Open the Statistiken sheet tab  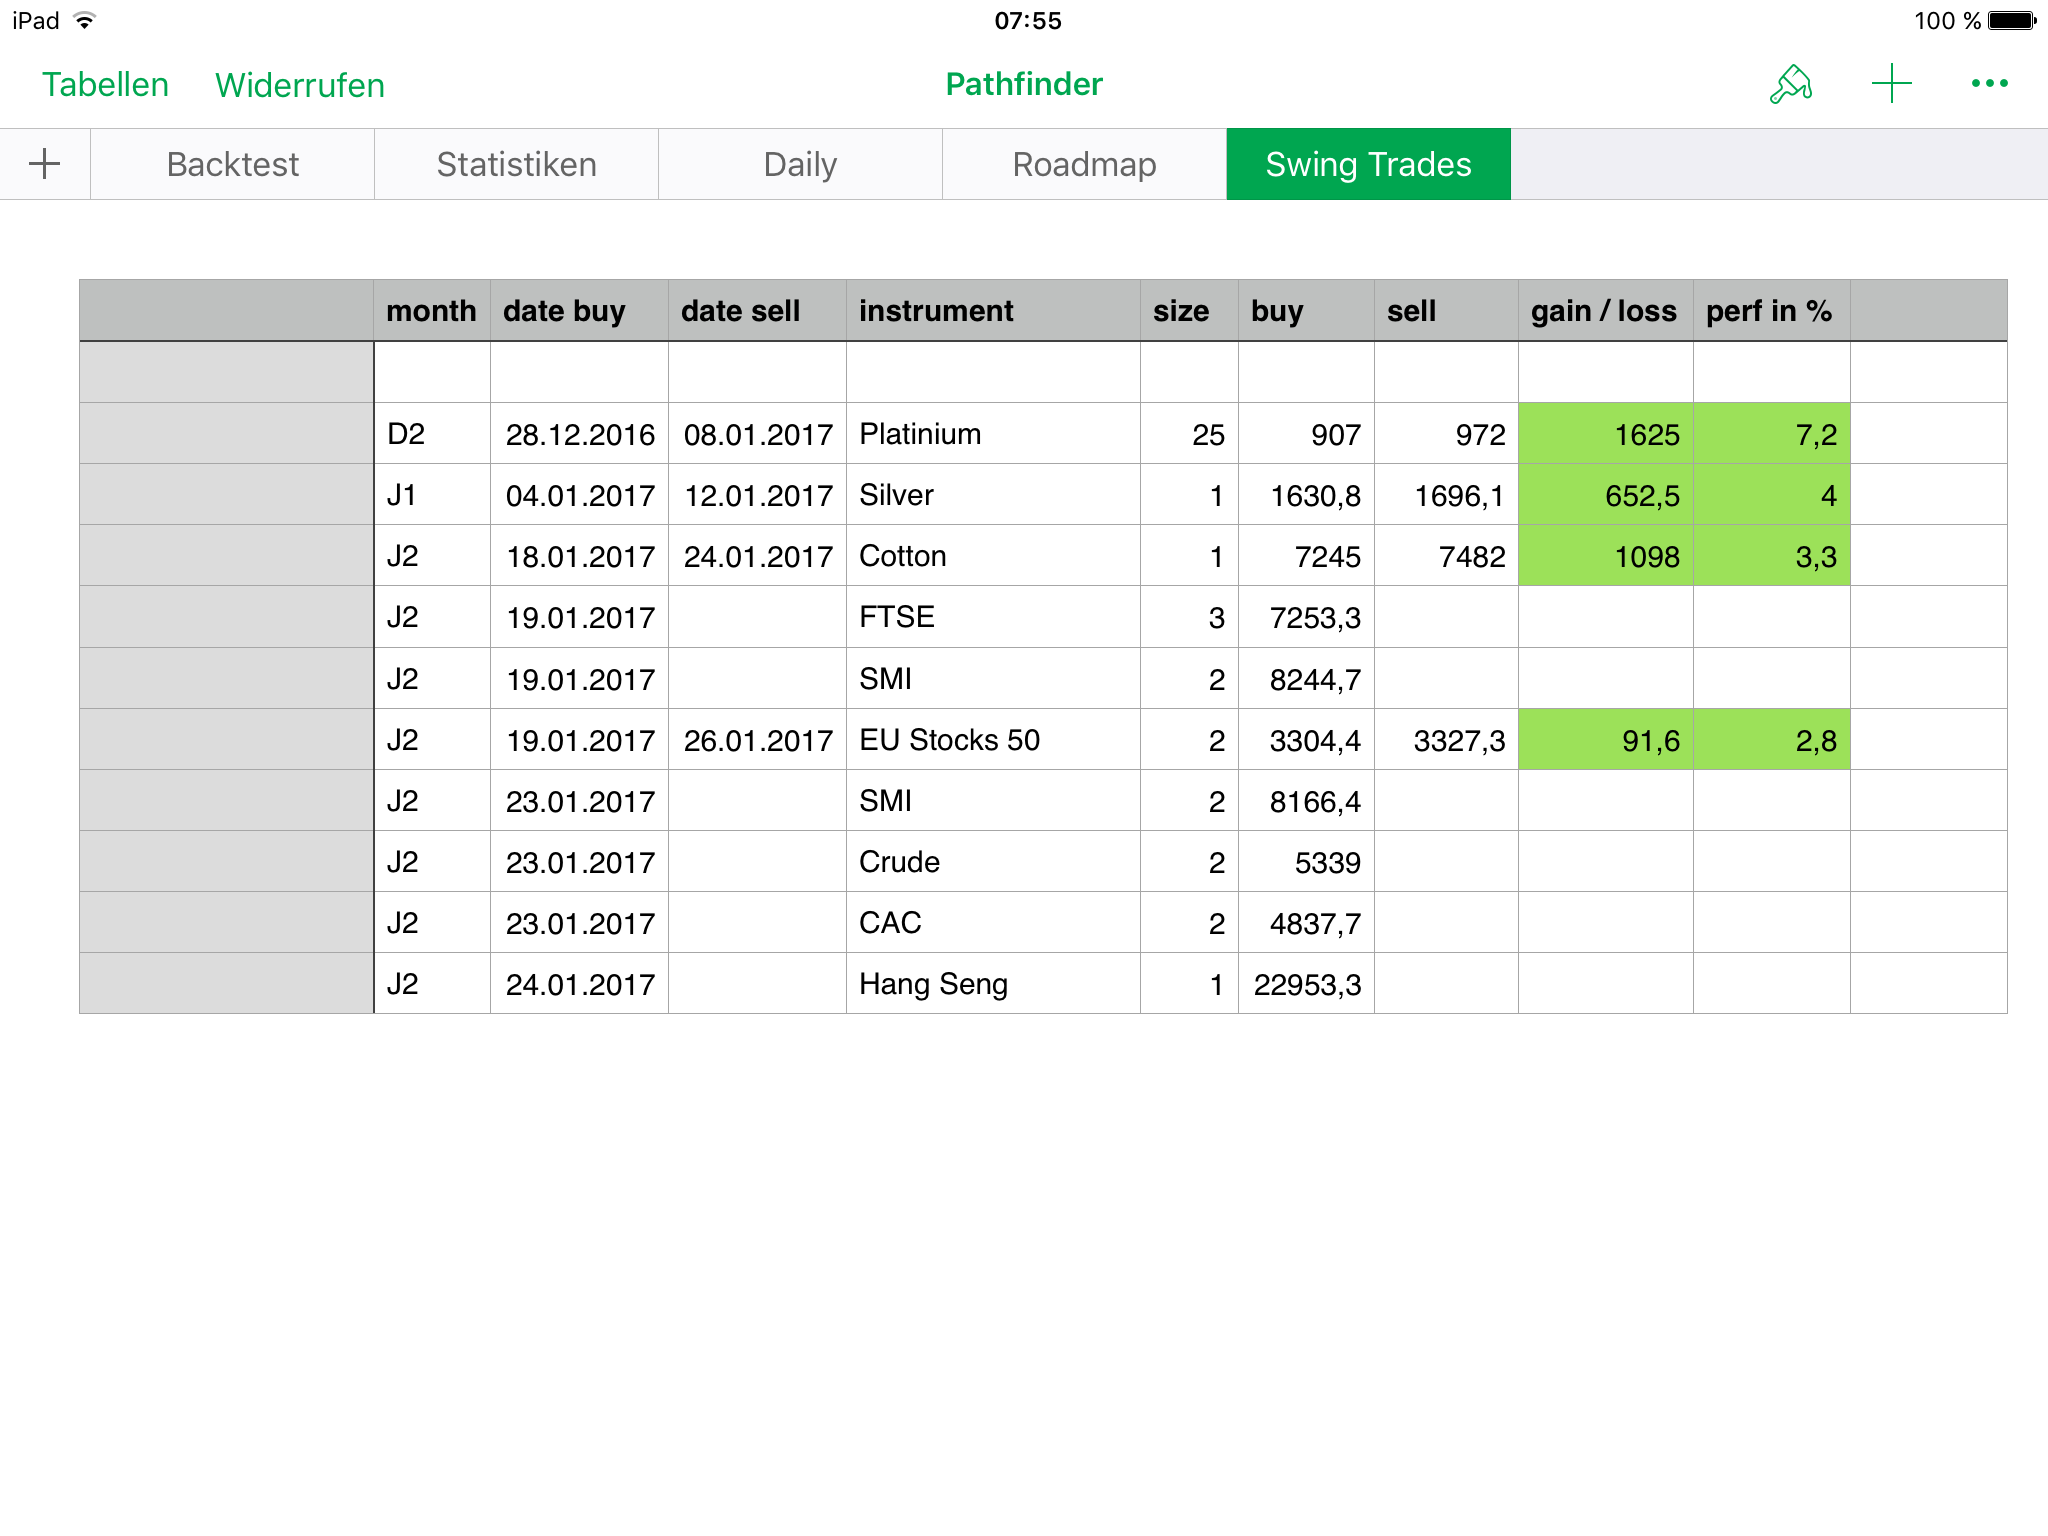point(516,164)
